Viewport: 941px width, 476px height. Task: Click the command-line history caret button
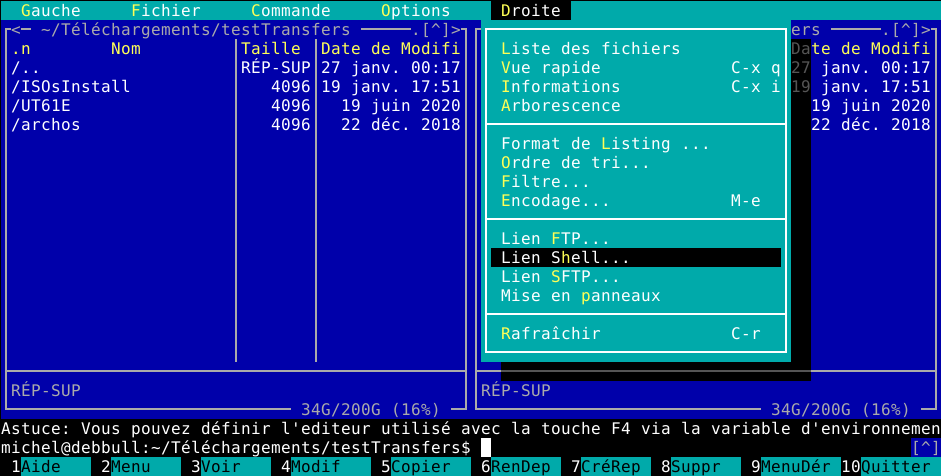[925, 448]
